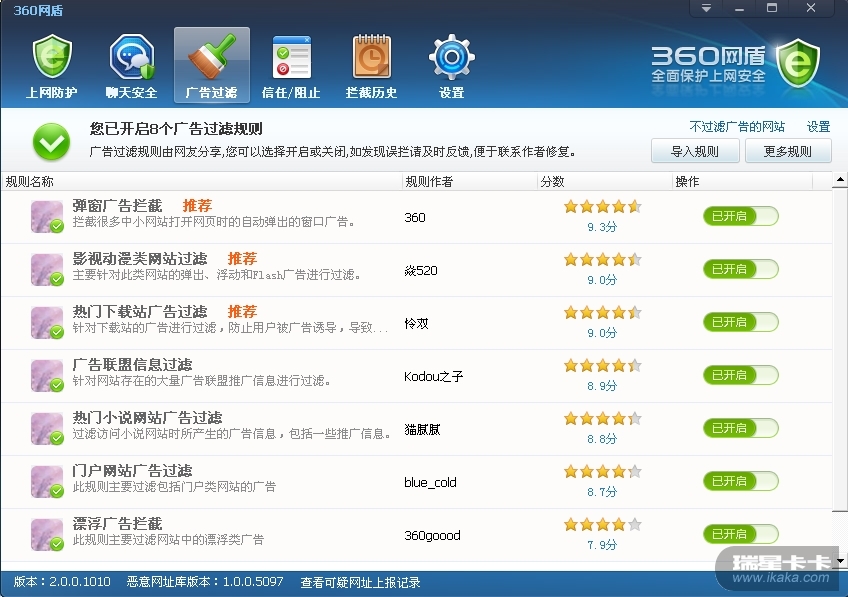Click the rule icon beside 门户网站广告过滤

tap(47, 482)
